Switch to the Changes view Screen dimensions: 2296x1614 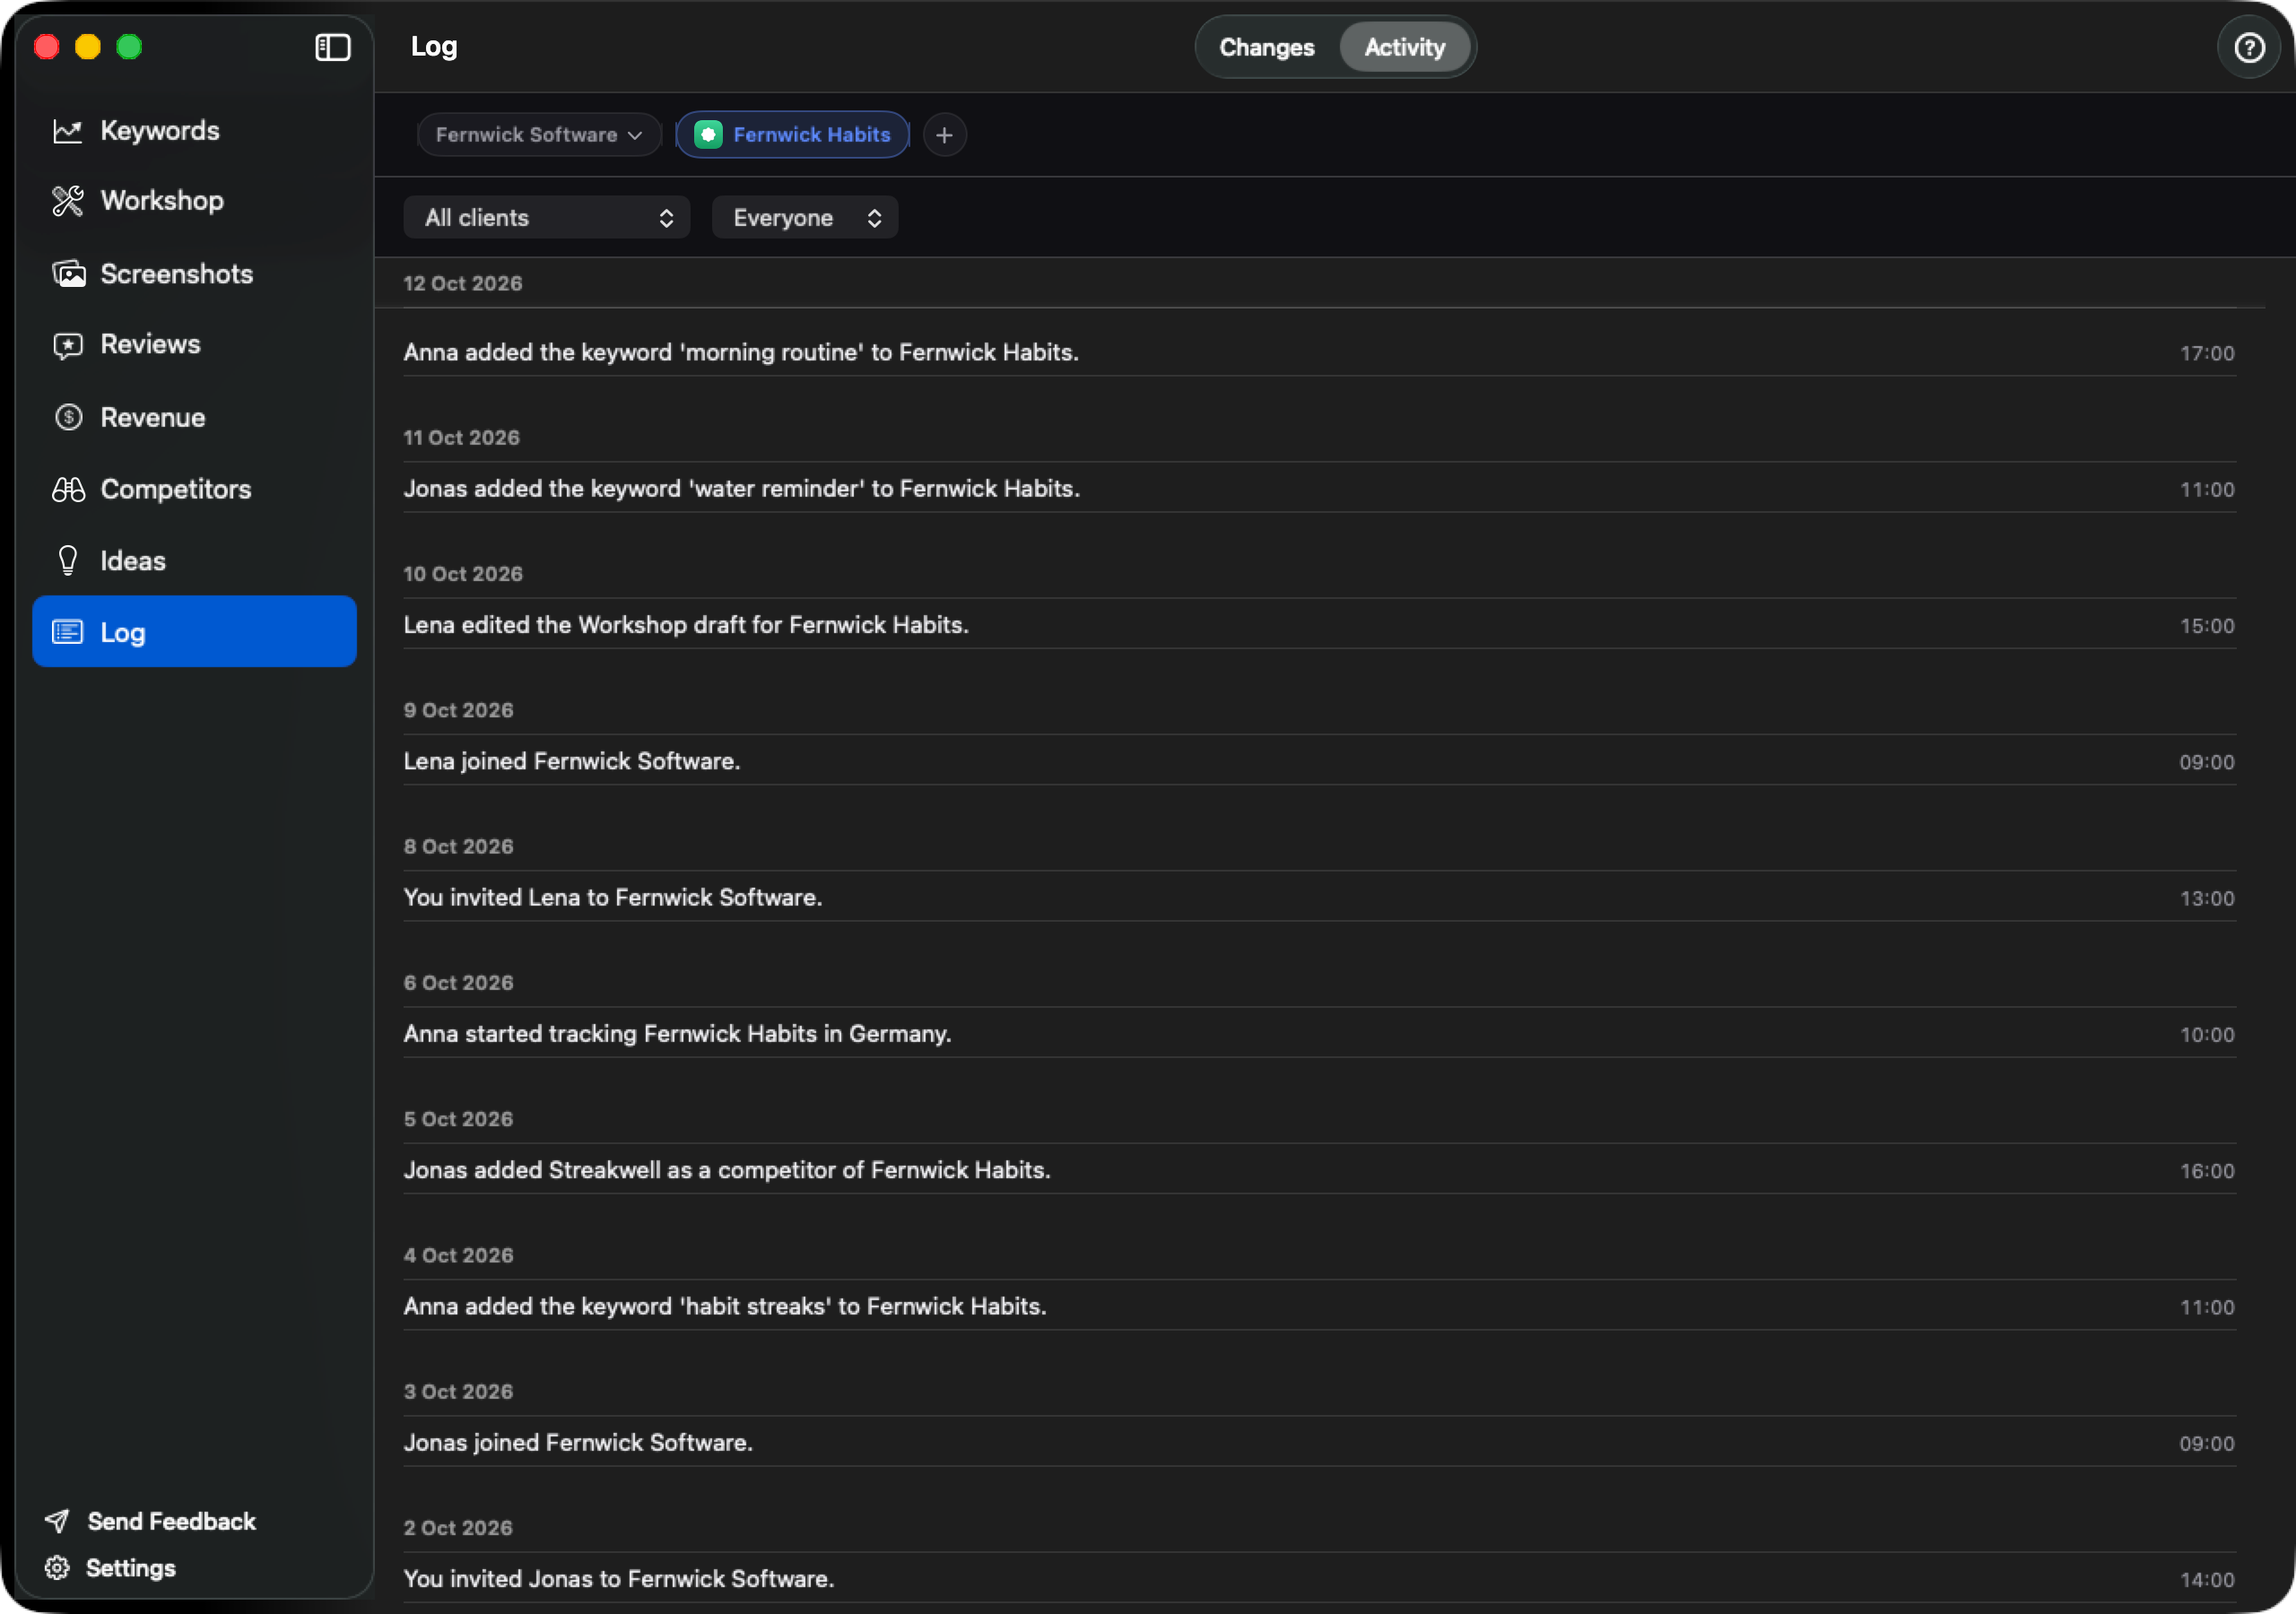[1266, 47]
